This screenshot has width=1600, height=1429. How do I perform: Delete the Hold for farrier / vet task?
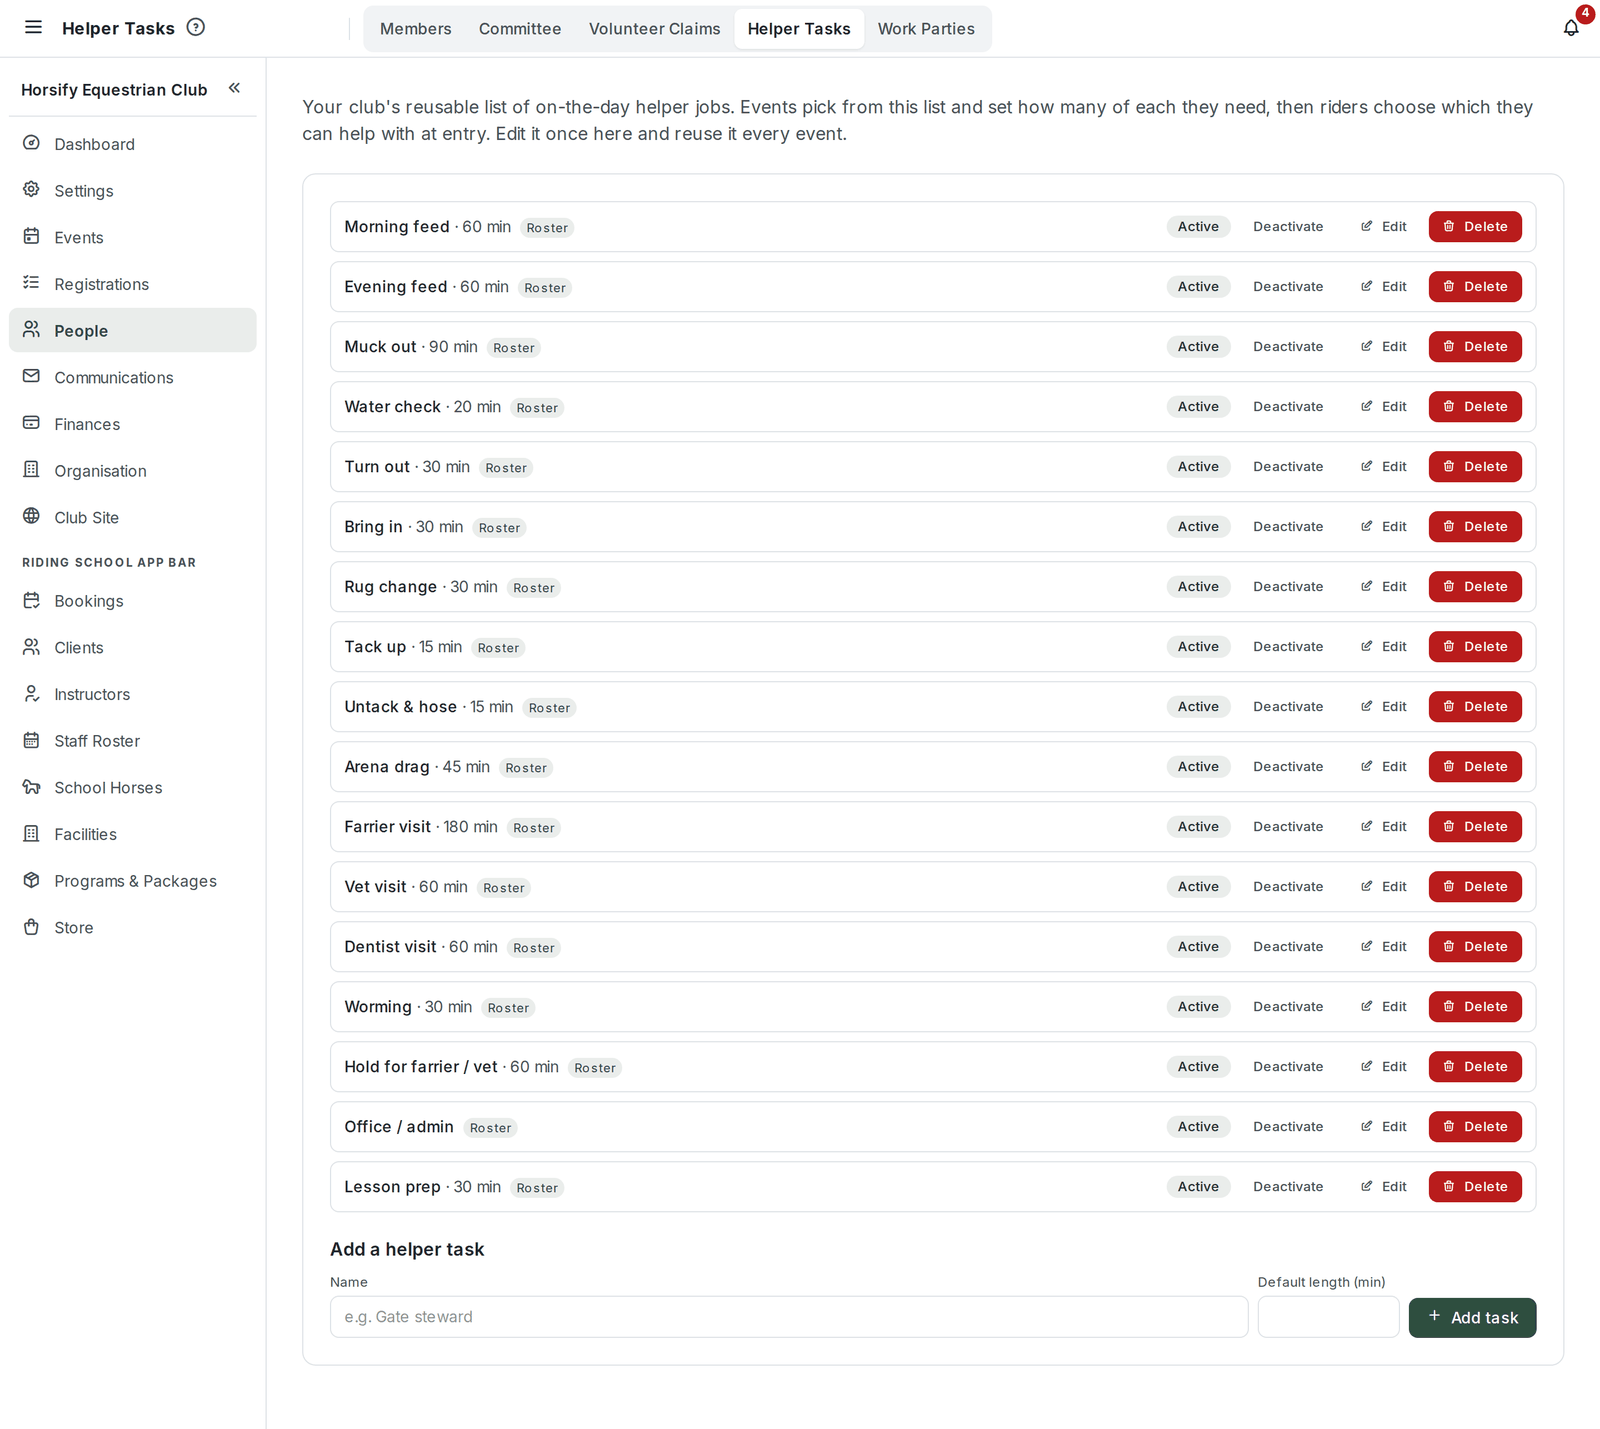tap(1475, 1067)
